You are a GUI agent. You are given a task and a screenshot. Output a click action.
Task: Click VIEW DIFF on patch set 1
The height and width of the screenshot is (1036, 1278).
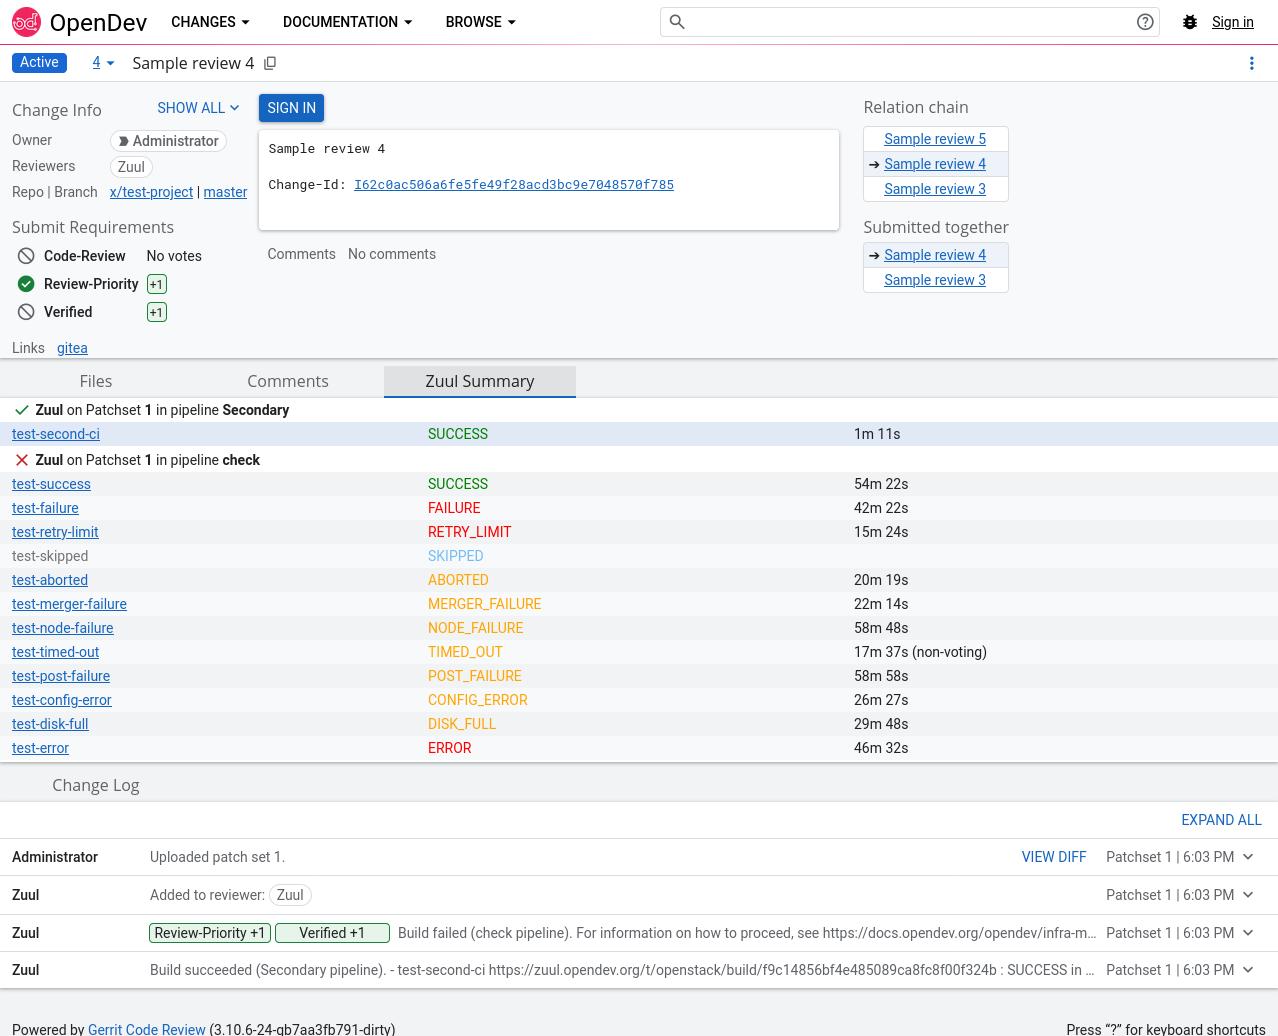(x=1054, y=857)
